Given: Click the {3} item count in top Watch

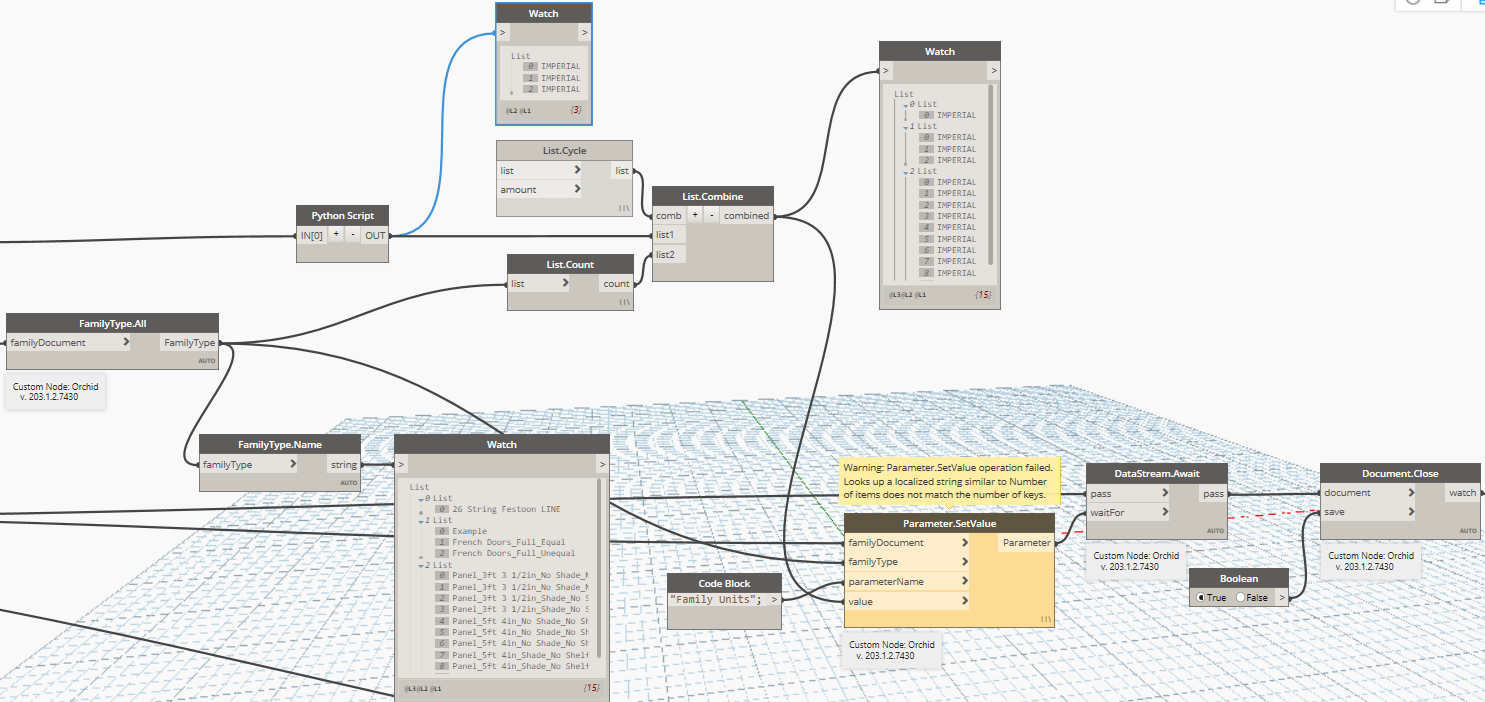Looking at the screenshot, I should [575, 110].
